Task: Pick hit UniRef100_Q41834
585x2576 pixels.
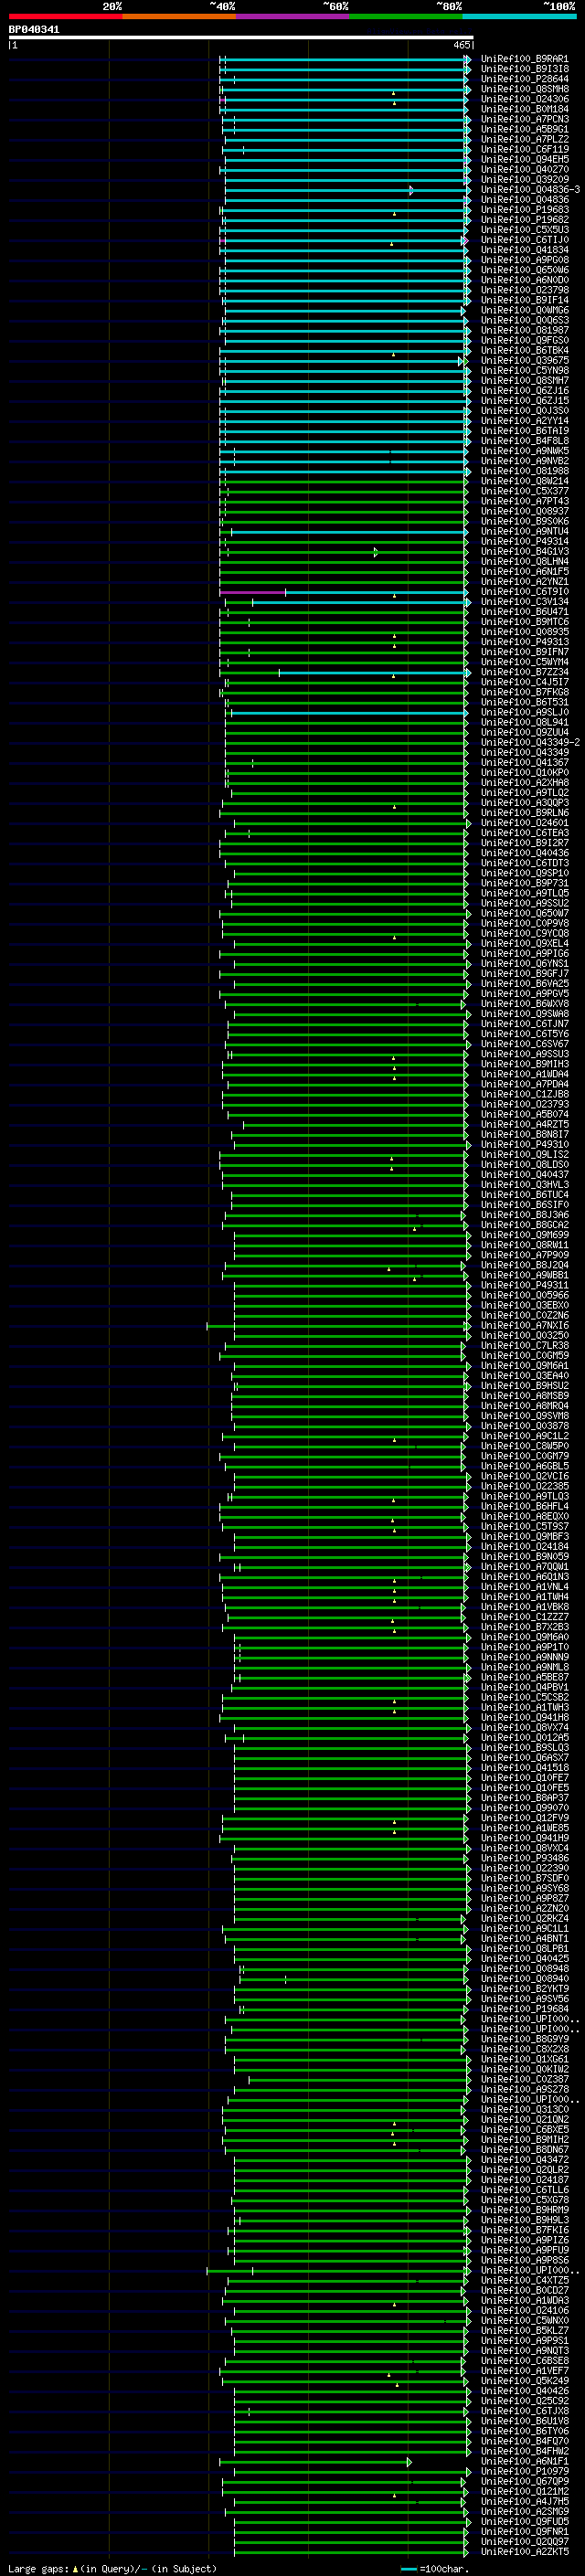Action: click(x=524, y=250)
